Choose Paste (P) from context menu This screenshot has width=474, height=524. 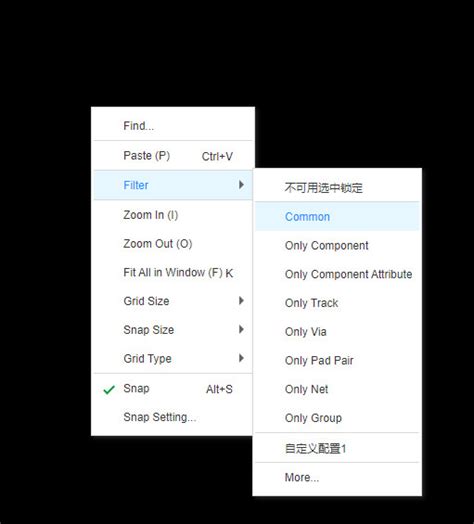click(173, 156)
